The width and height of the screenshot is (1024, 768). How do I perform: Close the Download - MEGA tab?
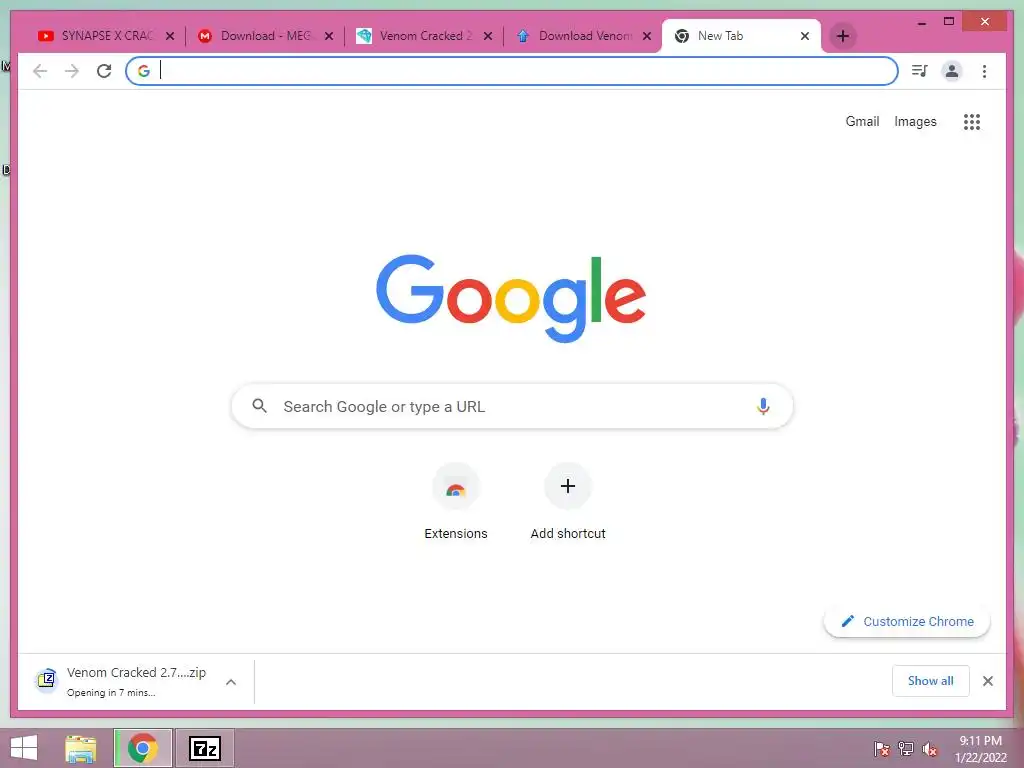329,36
